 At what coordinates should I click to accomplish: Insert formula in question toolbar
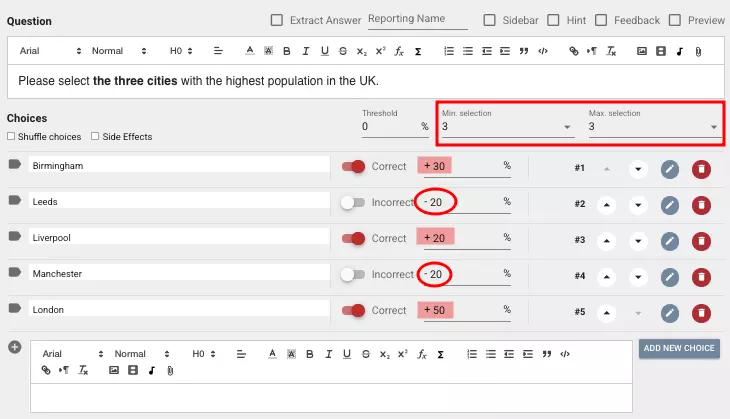tap(399, 51)
